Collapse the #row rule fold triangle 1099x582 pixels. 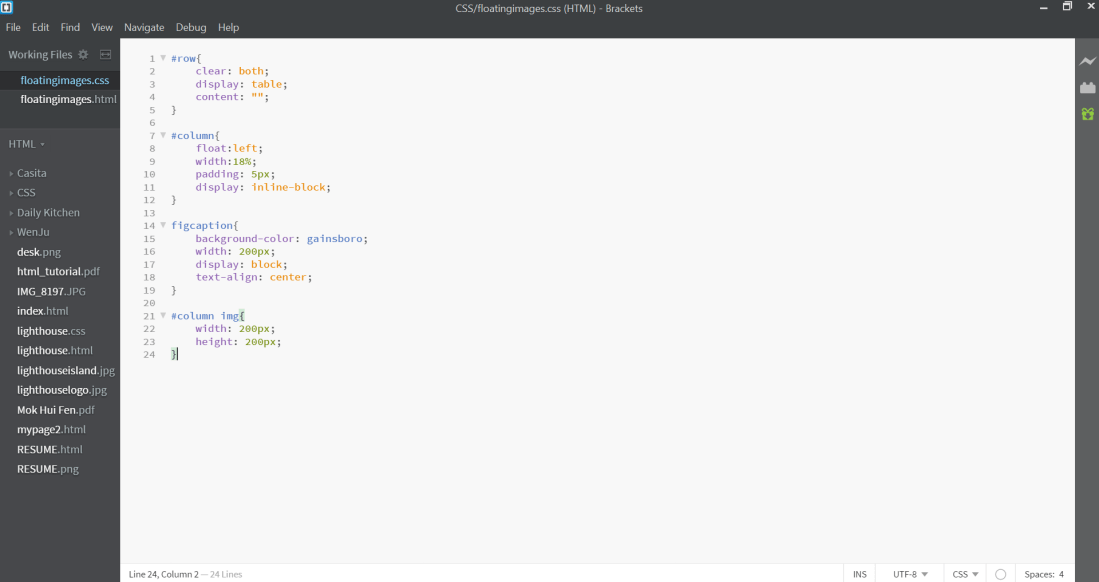click(x=162, y=58)
